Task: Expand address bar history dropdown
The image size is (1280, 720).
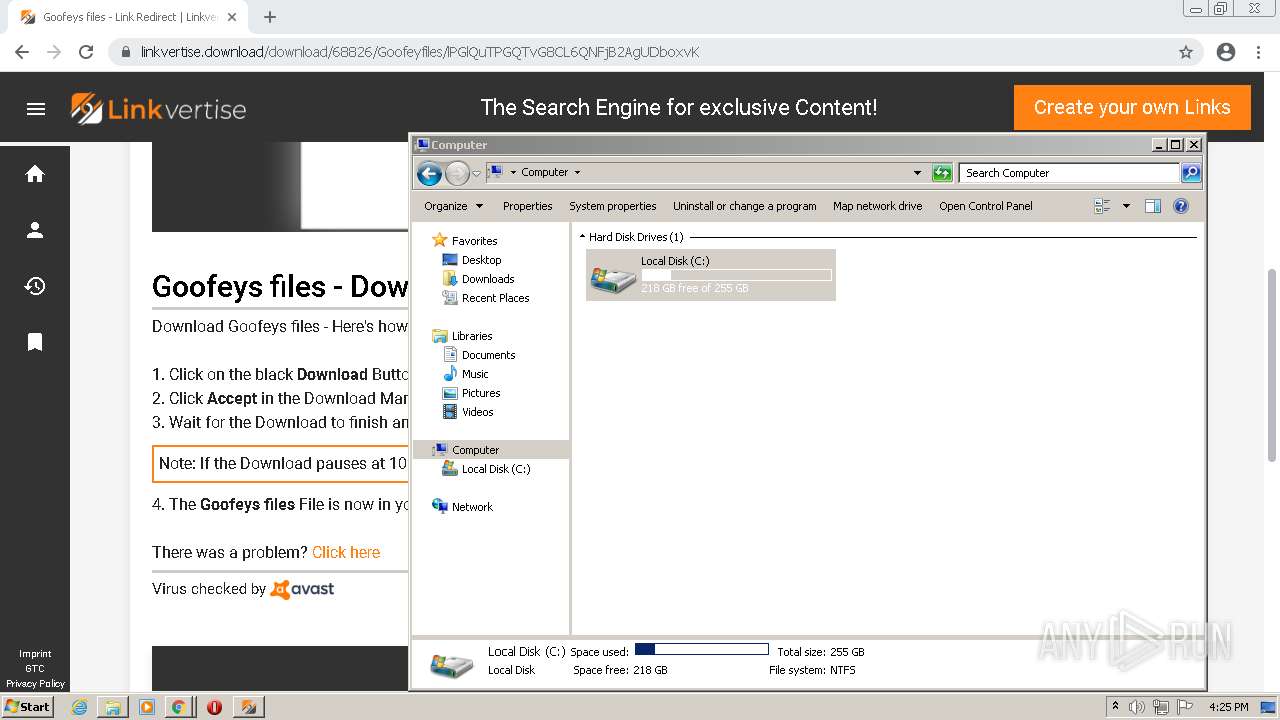Action: coord(917,173)
